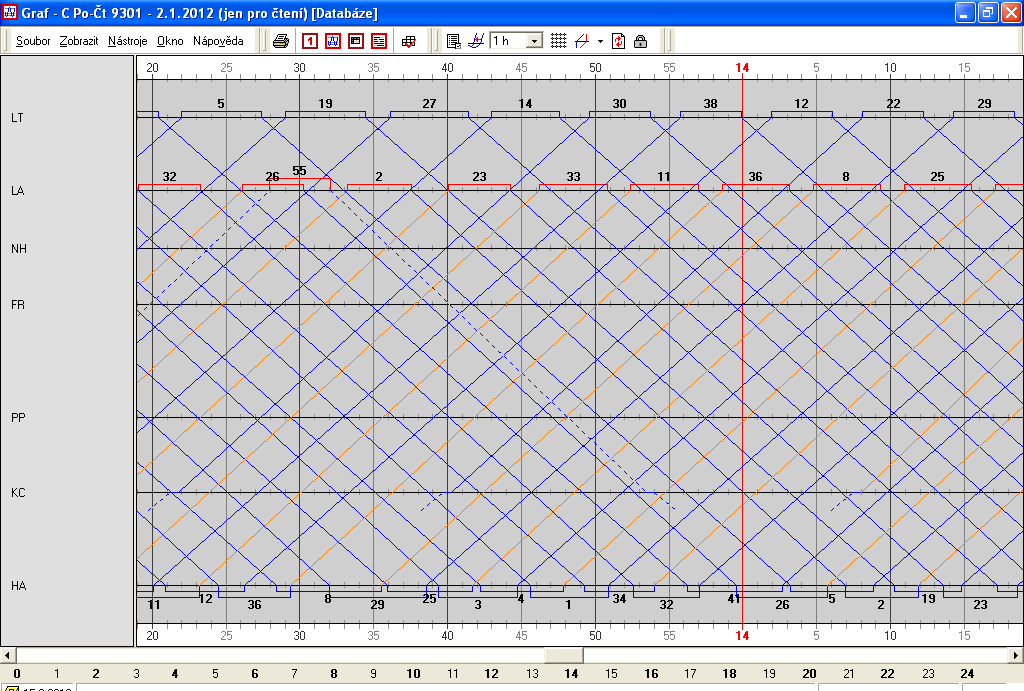
Task: Click turnaround number 33 on the LA row
Action: tap(573, 177)
